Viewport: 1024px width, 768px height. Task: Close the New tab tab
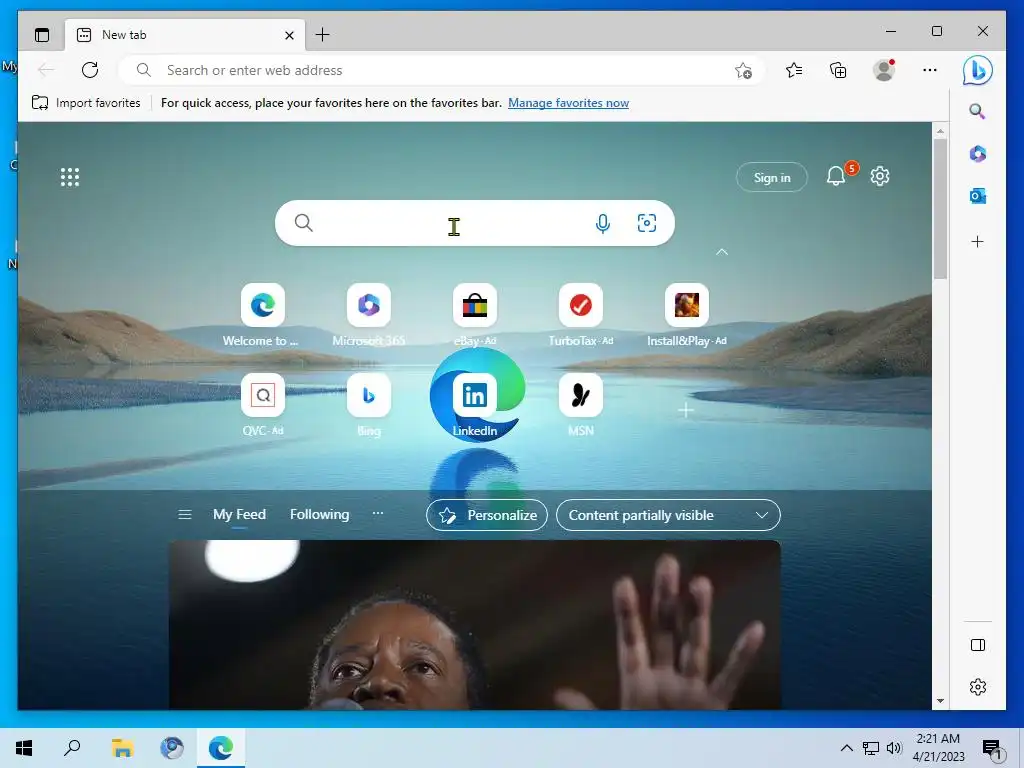tap(289, 35)
